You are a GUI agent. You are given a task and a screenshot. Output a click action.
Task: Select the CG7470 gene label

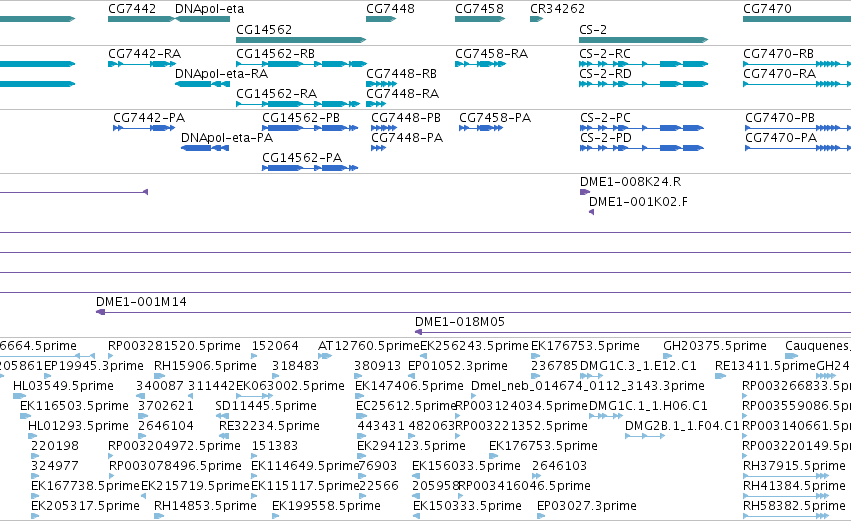767,9
